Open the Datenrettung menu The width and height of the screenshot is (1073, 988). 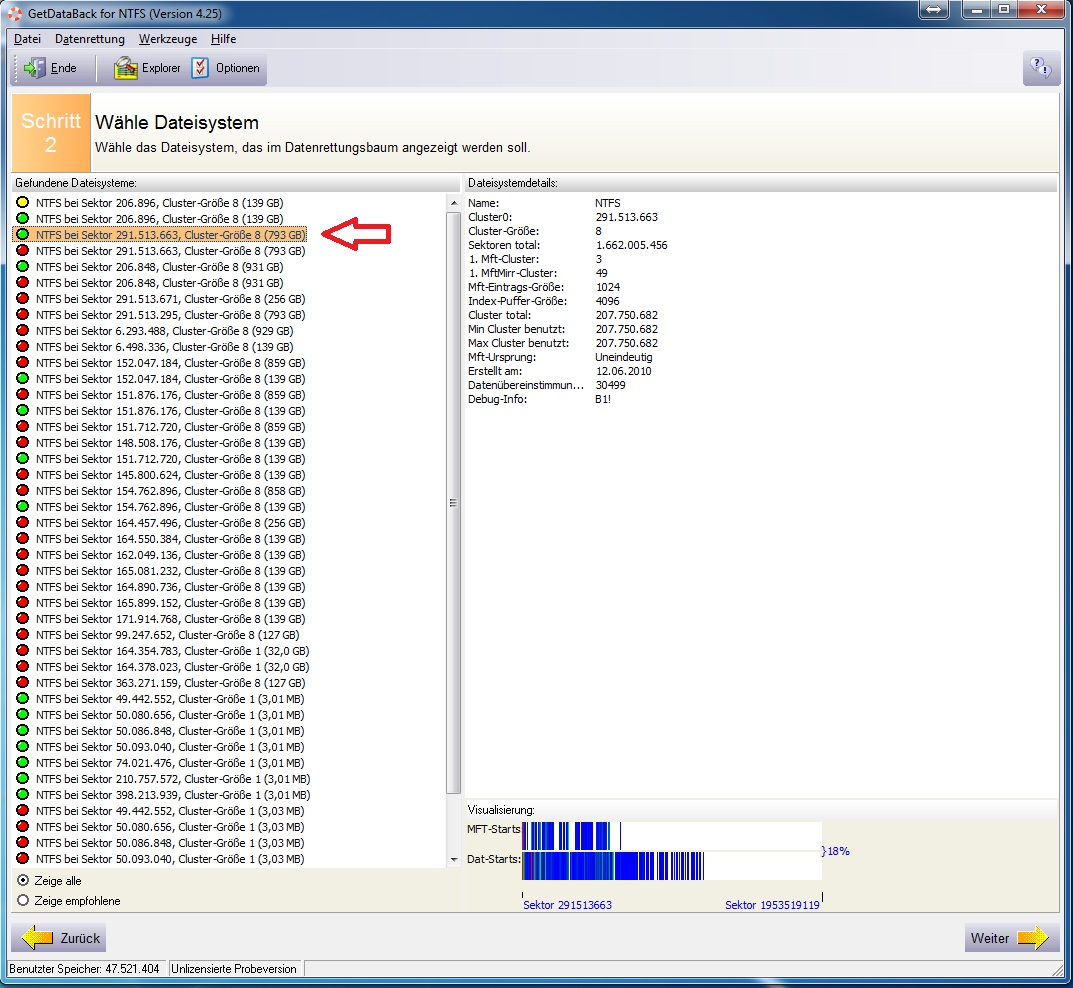click(x=90, y=39)
